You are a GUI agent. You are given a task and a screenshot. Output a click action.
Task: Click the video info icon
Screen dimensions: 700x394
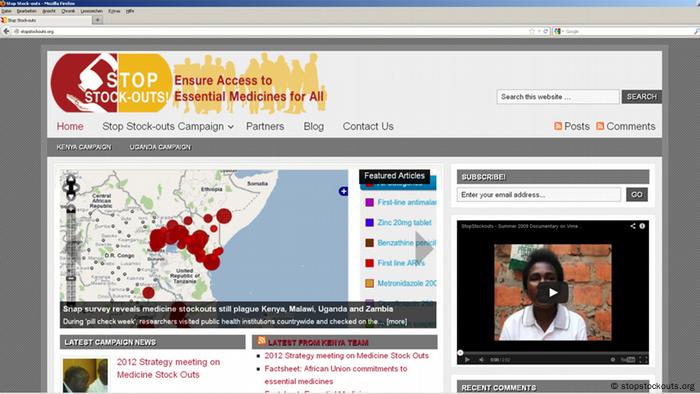[642, 226]
